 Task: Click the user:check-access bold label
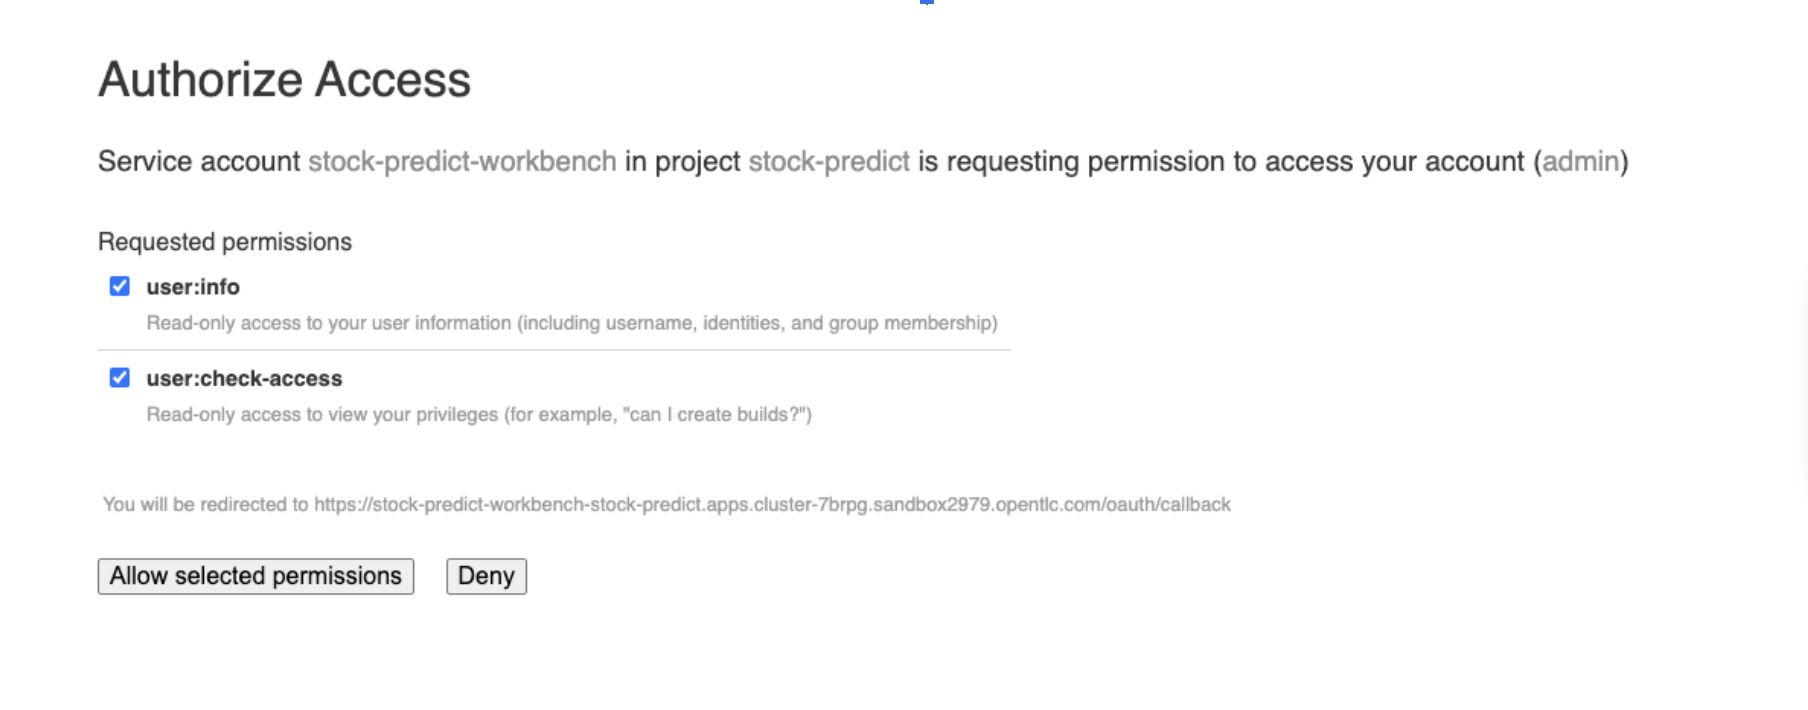click(244, 378)
